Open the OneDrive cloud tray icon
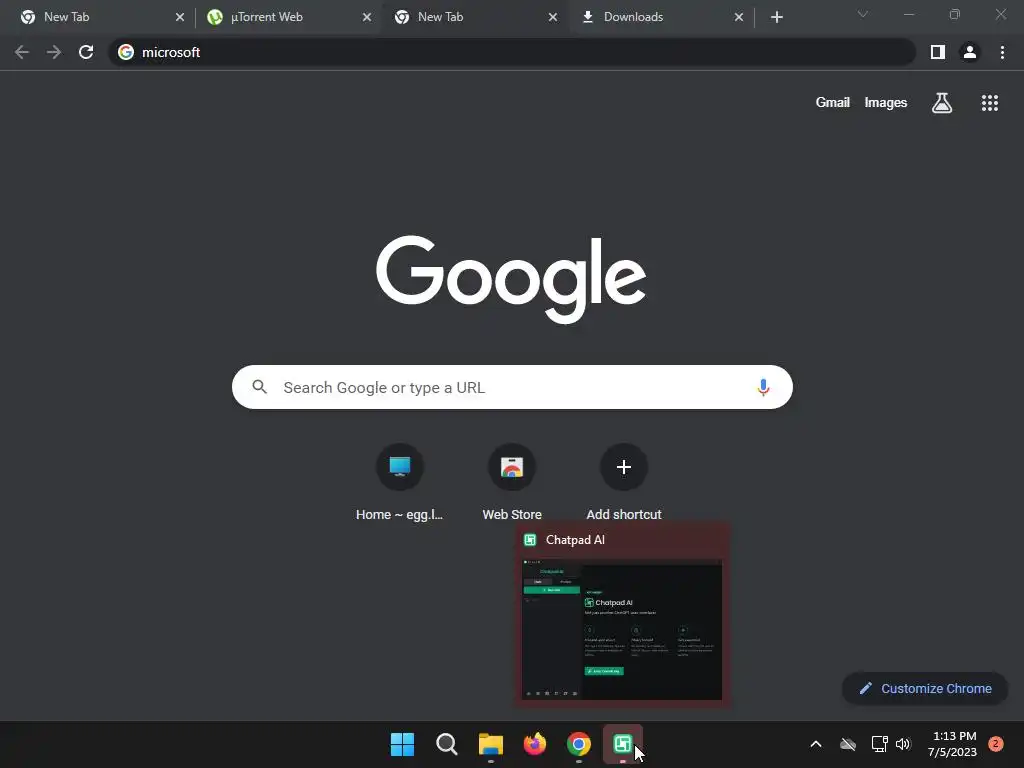Image resolution: width=1024 pixels, height=768 pixels. [x=848, y=744]
